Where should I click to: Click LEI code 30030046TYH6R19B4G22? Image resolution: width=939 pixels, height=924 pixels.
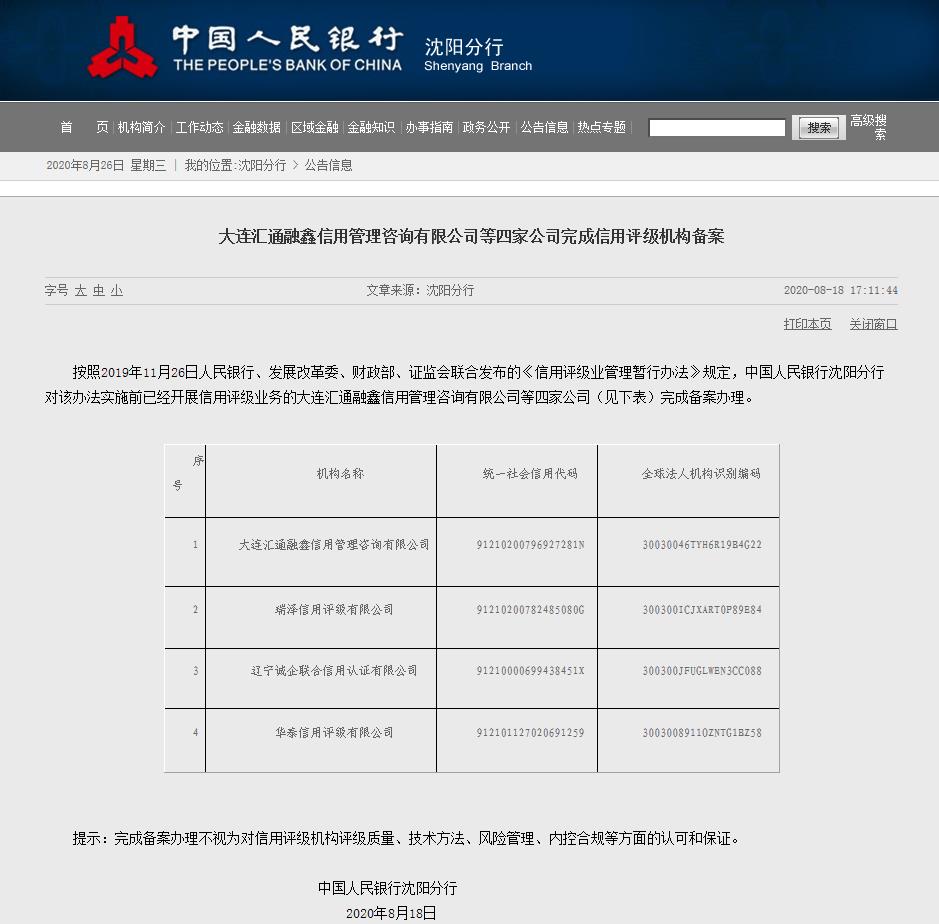pos(702,545)
